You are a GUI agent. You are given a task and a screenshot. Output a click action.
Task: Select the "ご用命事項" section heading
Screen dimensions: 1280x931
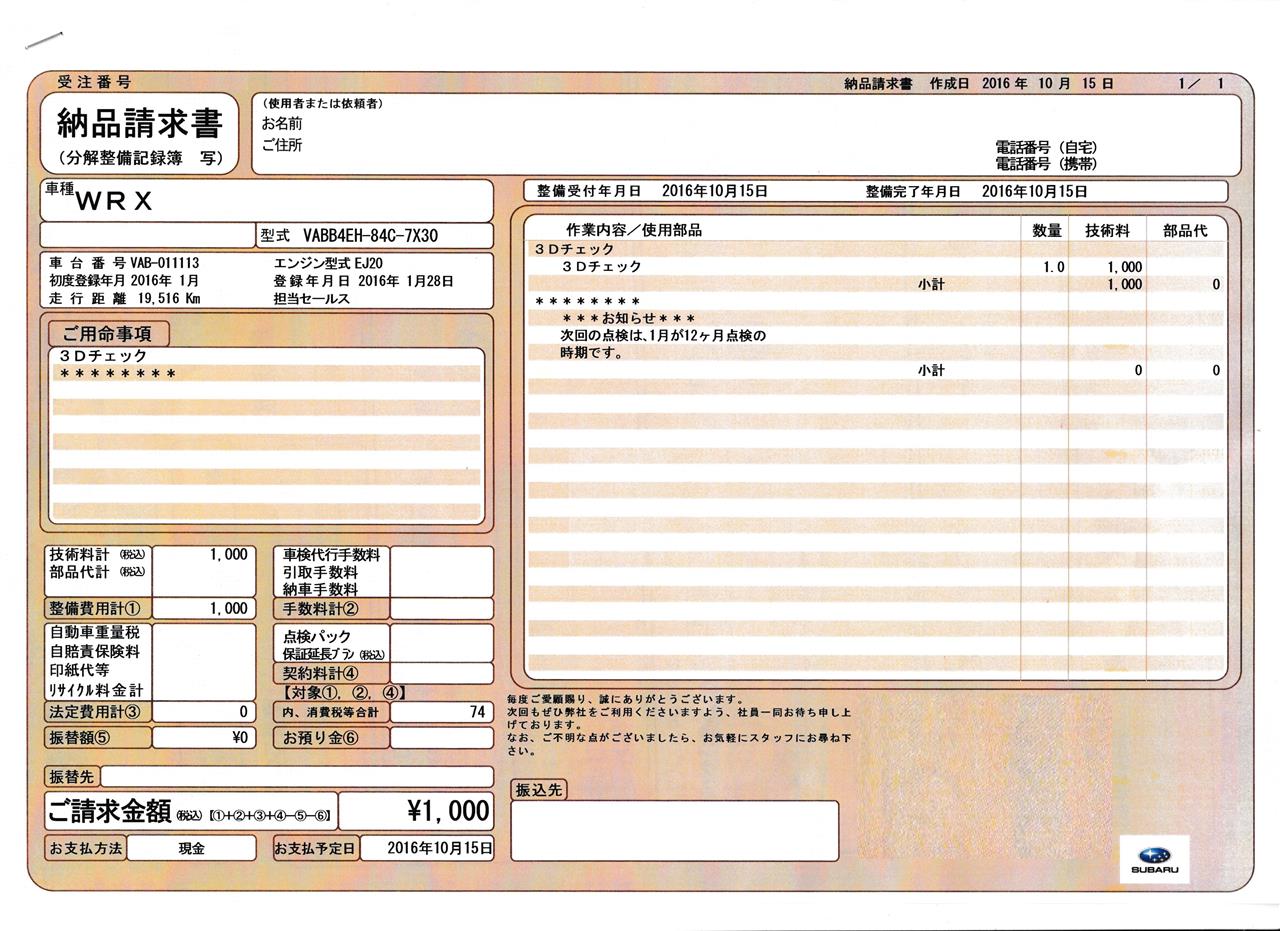point(108,334)
